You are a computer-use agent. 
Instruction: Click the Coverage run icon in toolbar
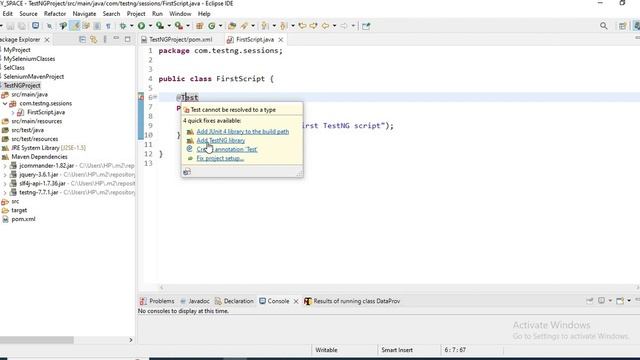pos(160,26)
